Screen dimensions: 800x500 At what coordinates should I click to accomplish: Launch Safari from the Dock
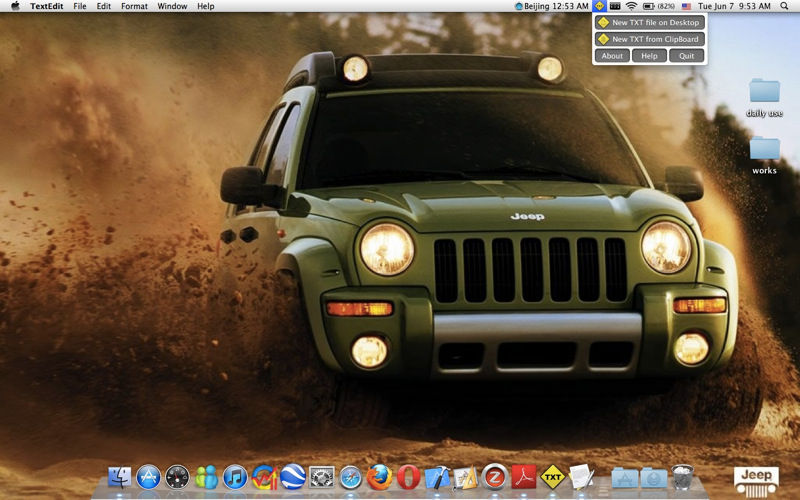coord(351,478)
